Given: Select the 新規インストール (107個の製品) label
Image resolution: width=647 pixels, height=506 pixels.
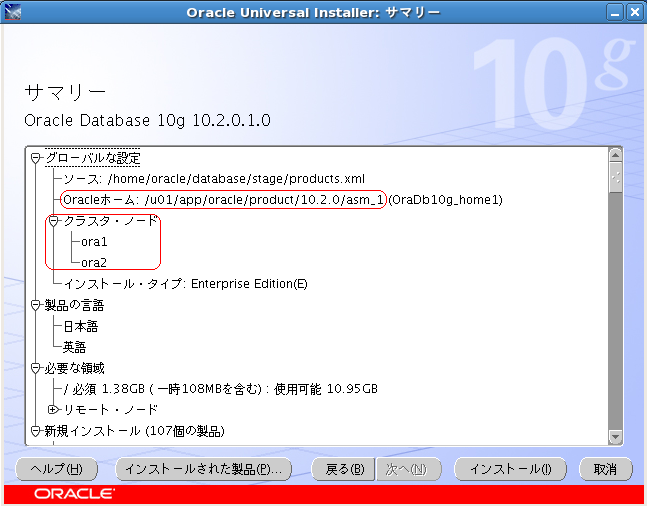Looking at the screenshot, I should (135, 431).
